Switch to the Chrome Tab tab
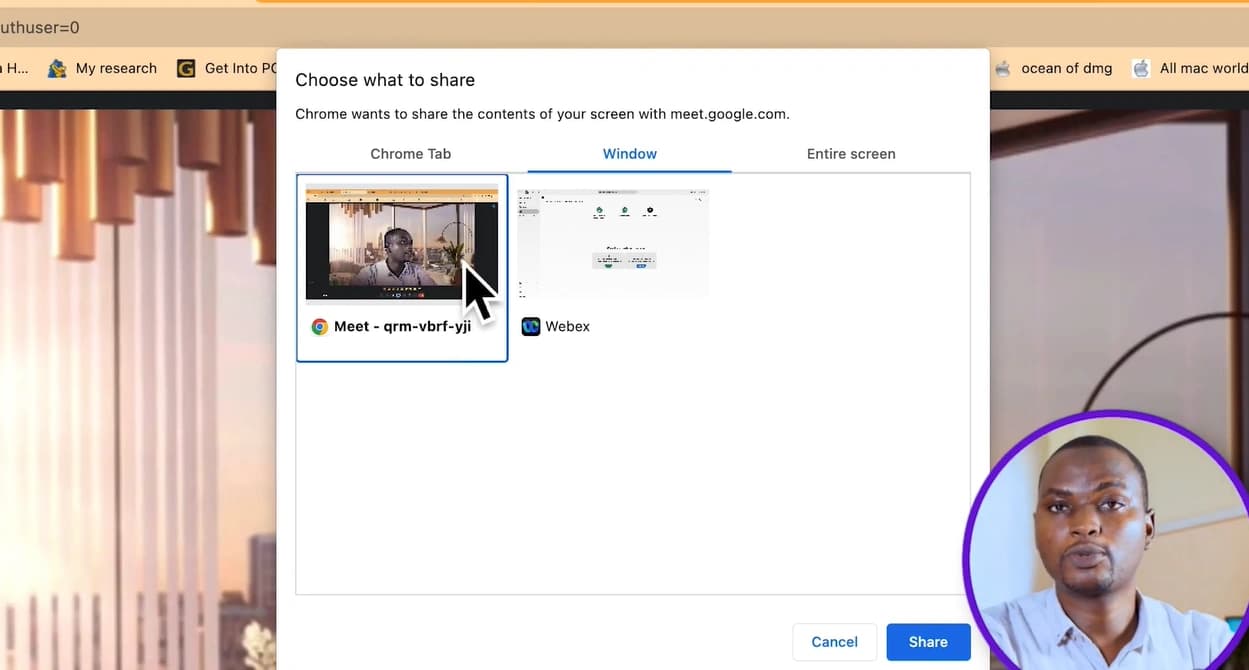 click(x=410, y=154)
